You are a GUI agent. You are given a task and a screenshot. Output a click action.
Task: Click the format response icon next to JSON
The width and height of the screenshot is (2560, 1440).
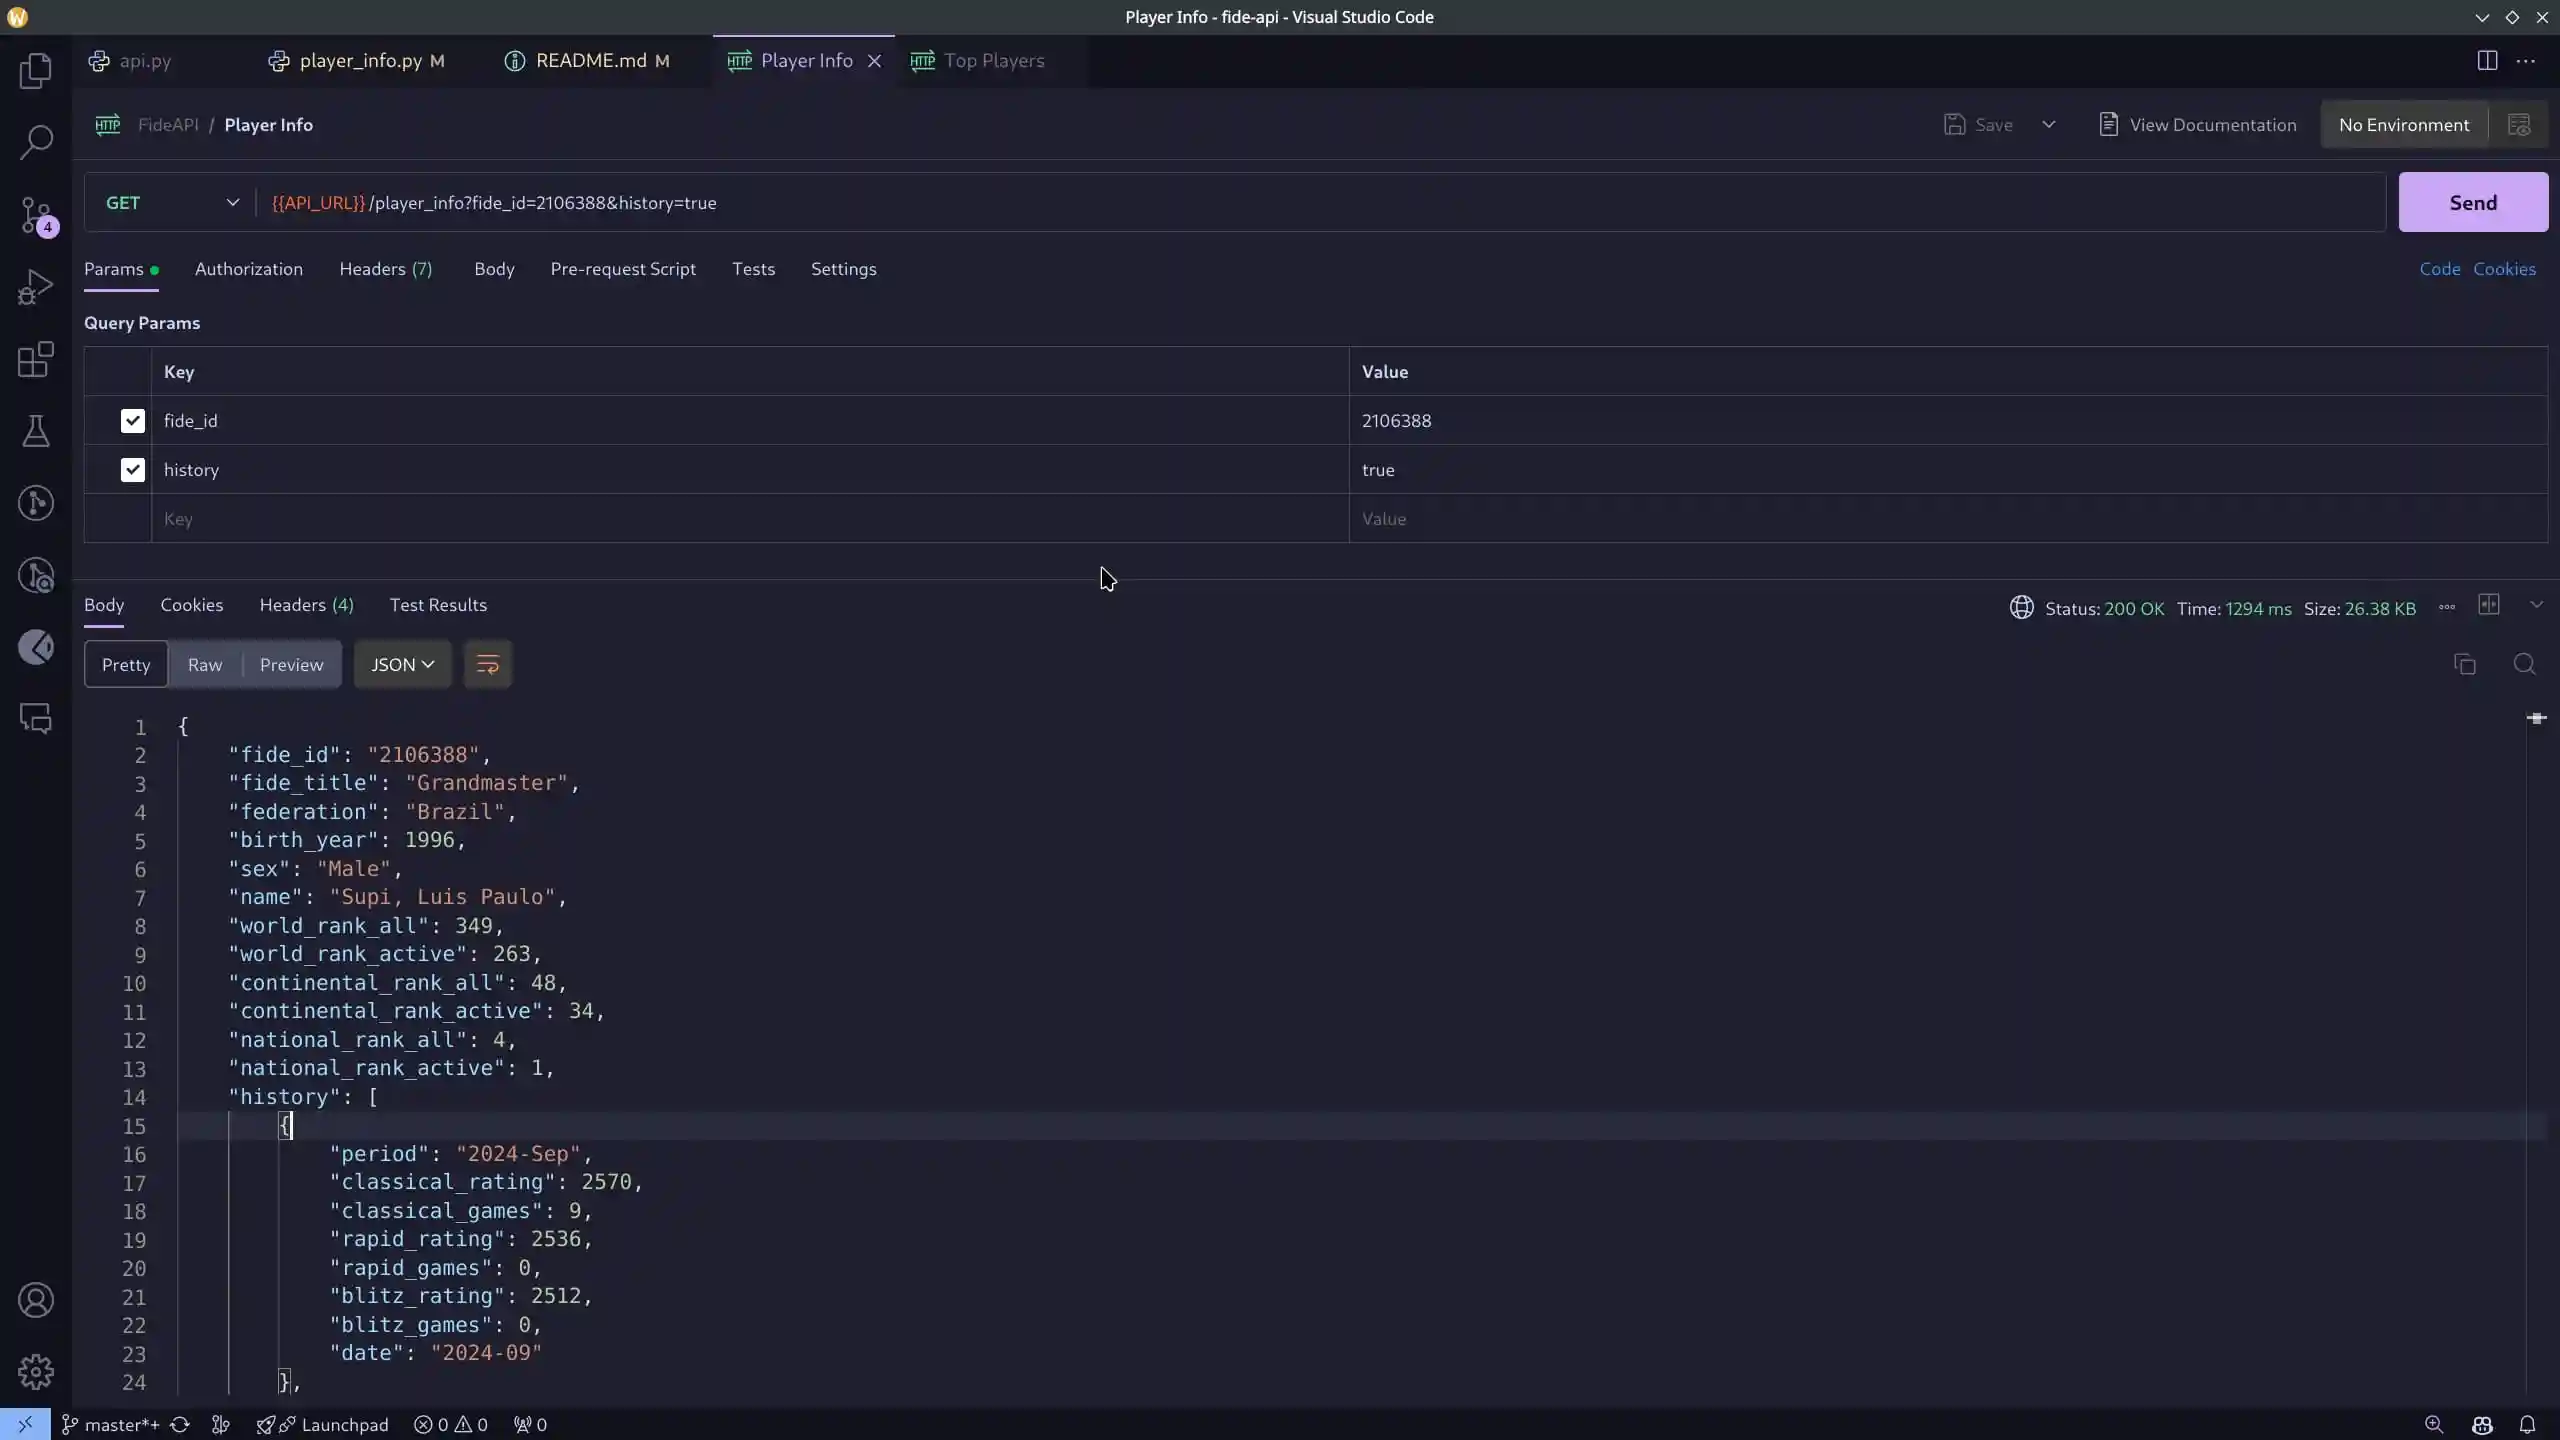488,664
